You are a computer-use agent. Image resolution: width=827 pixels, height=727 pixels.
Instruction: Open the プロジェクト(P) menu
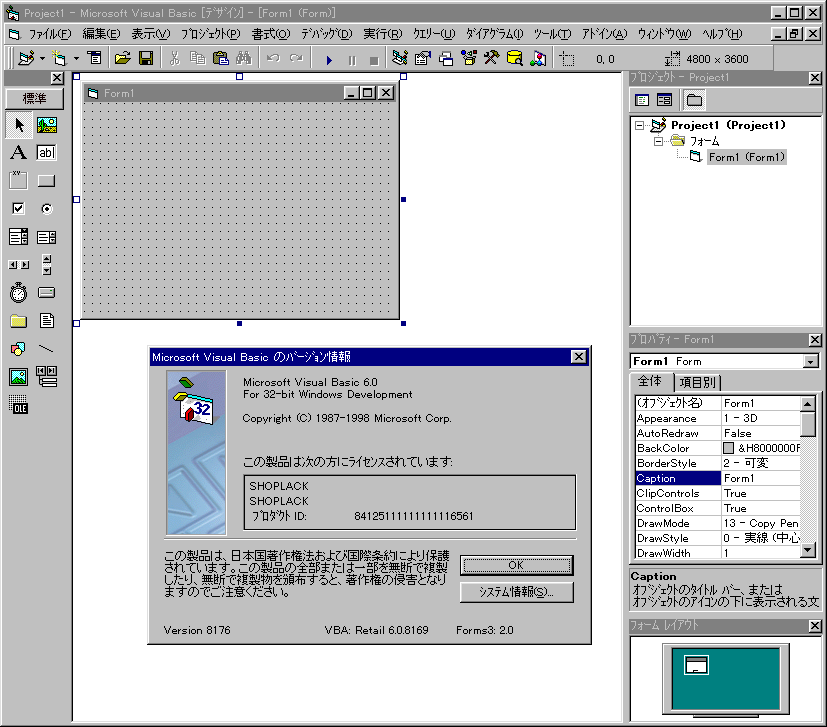210,34
